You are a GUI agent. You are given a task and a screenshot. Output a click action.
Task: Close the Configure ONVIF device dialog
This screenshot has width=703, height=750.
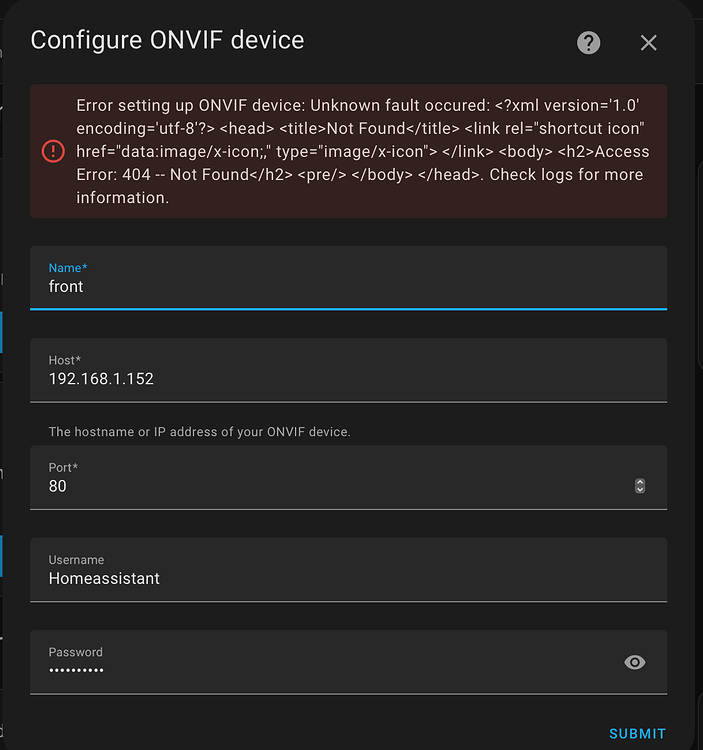[648, 43]
